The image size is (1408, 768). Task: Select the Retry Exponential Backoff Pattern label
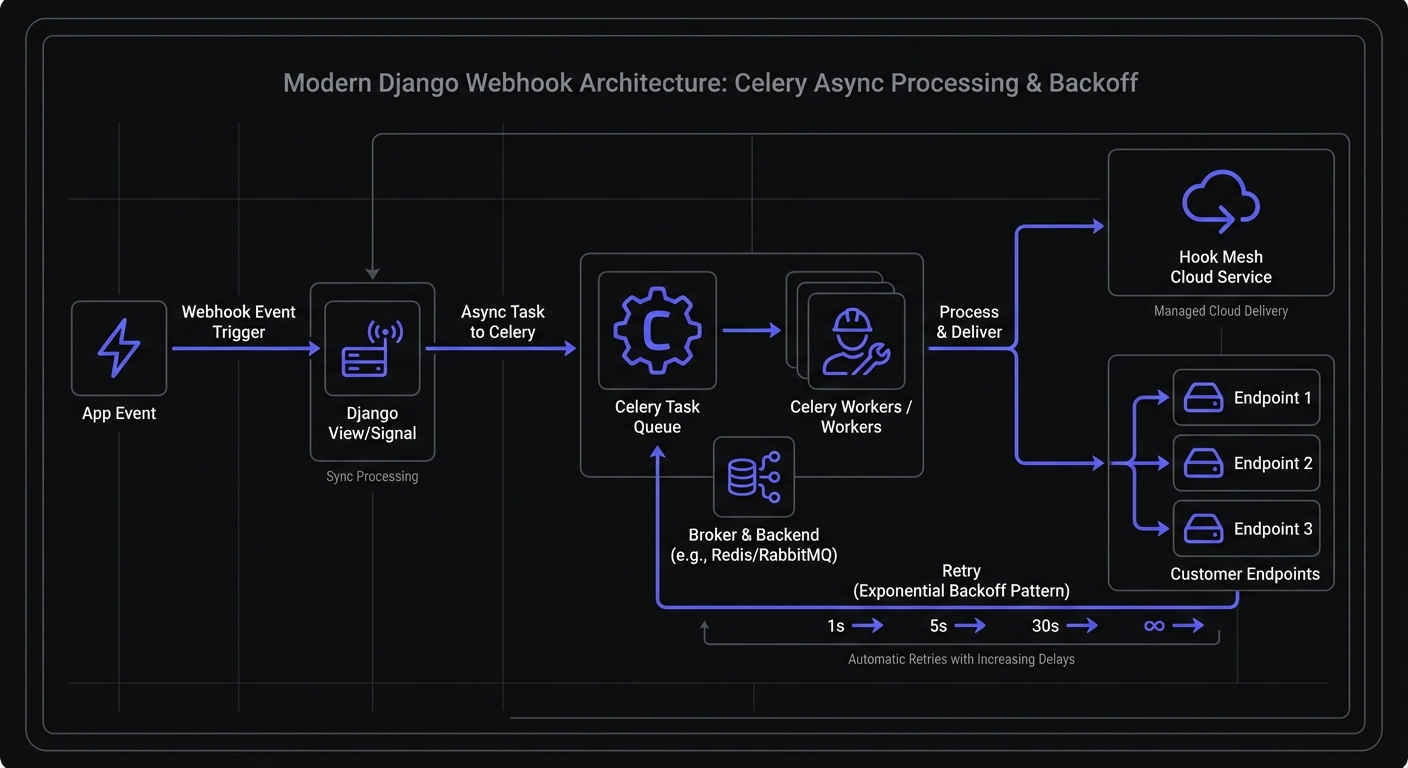961,581
